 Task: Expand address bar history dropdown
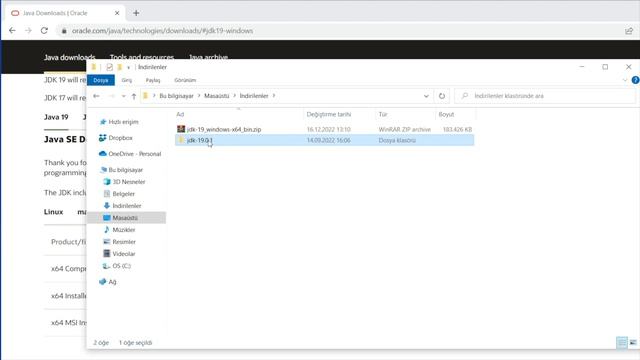click(x=426, y=96)
